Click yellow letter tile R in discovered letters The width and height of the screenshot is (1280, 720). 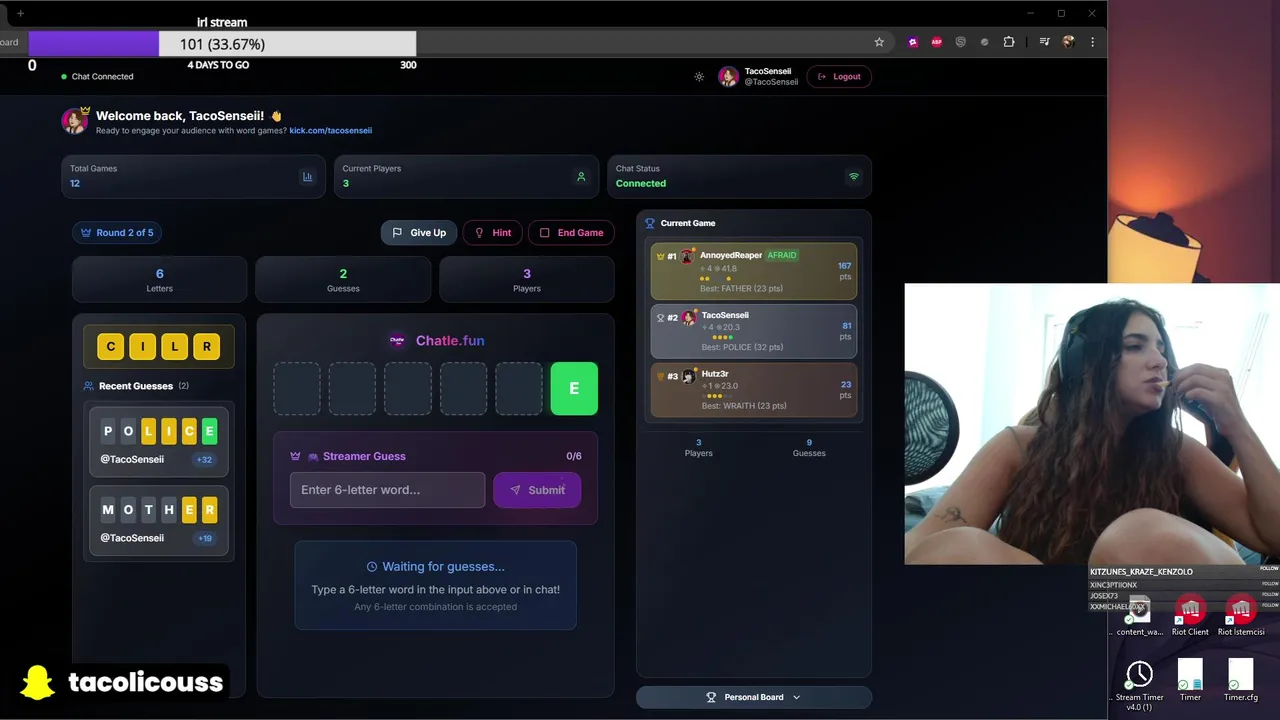click(x=206, y=347)
